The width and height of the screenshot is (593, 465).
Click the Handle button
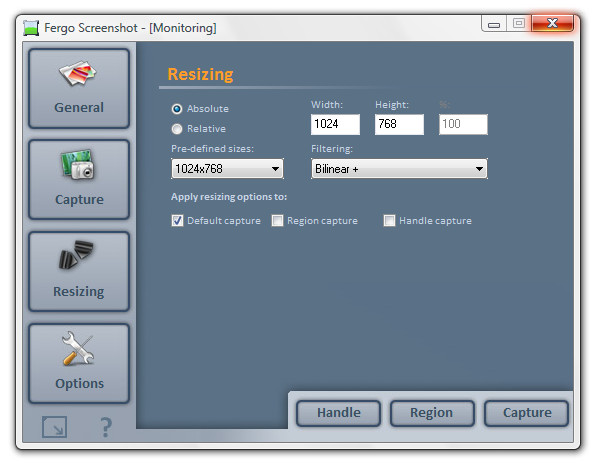pos(338,413)
